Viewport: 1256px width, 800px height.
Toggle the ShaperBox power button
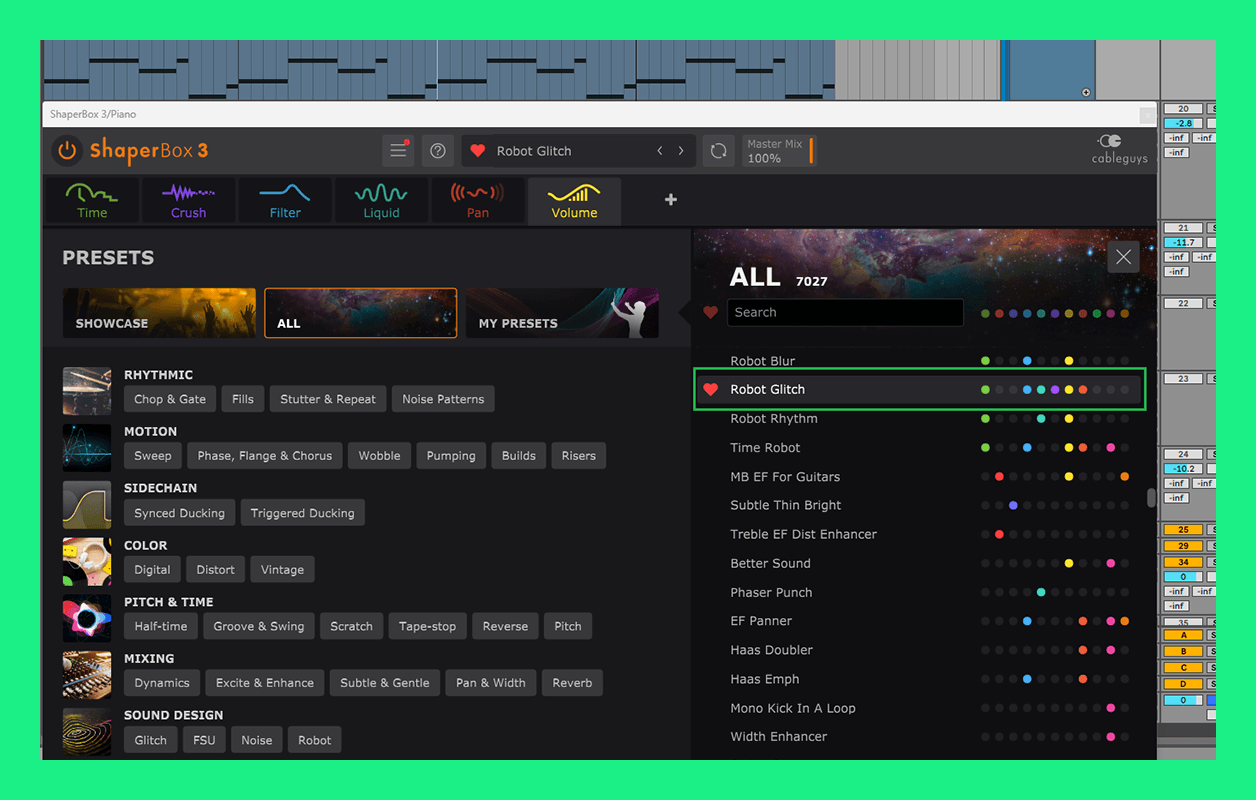[x=67, y=151]
